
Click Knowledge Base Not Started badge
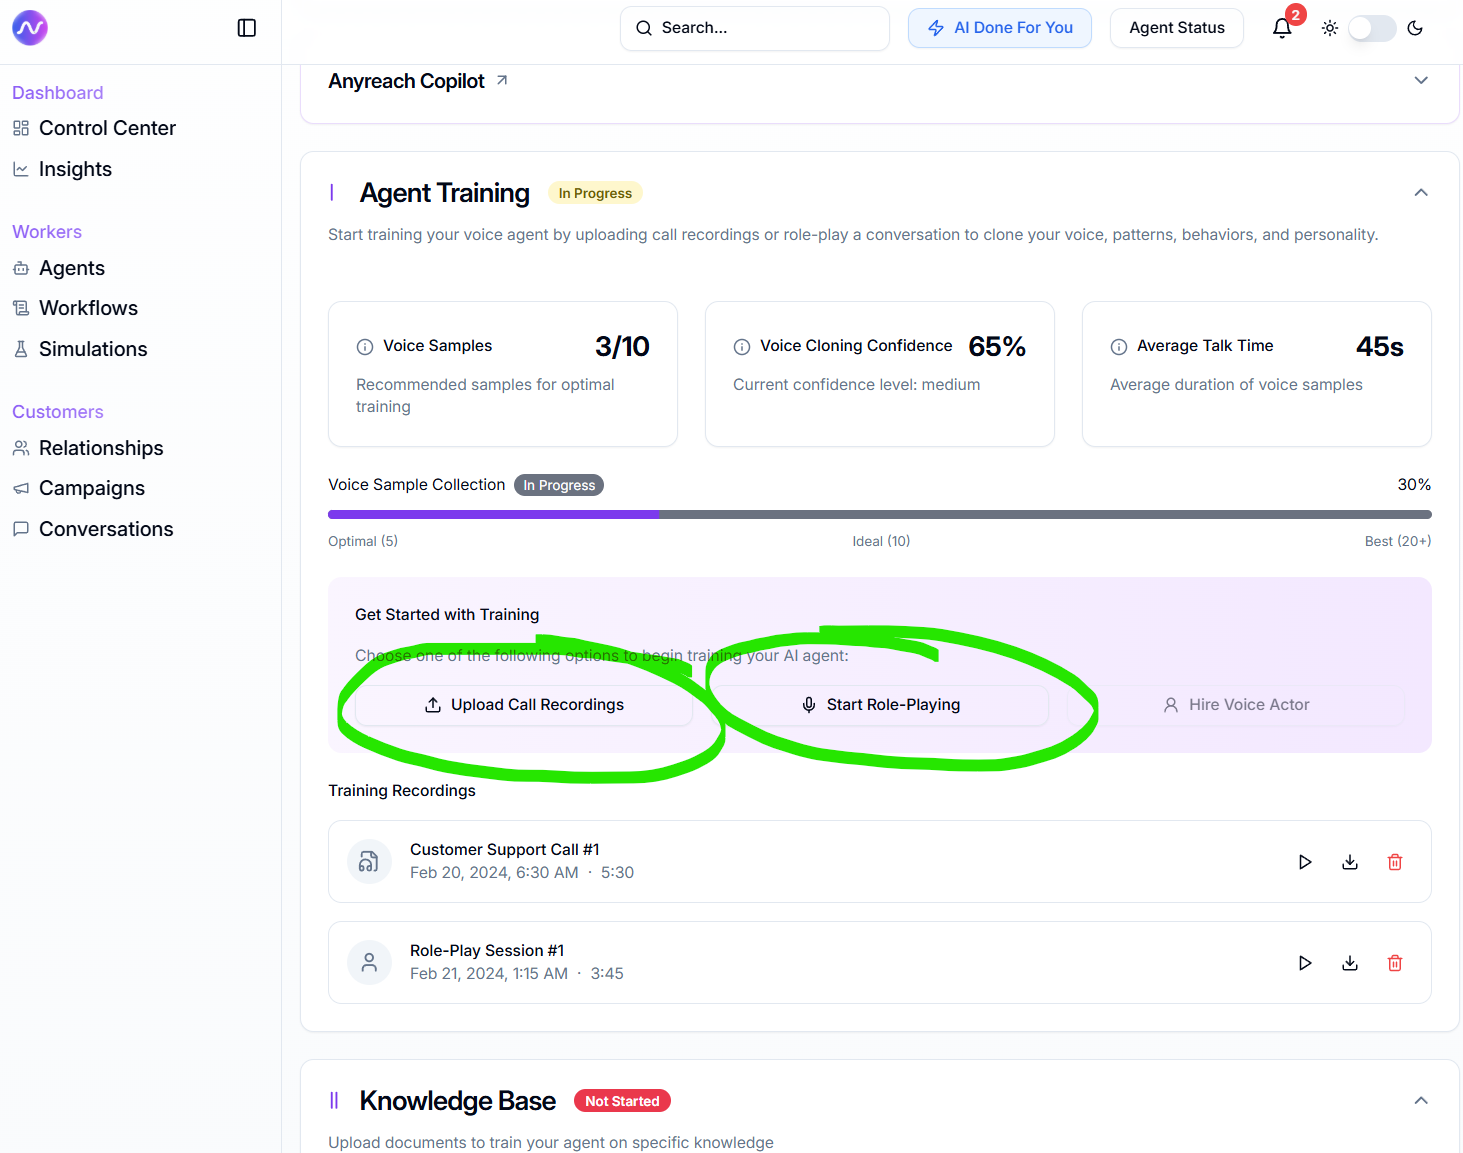[x=622, y=1101]
